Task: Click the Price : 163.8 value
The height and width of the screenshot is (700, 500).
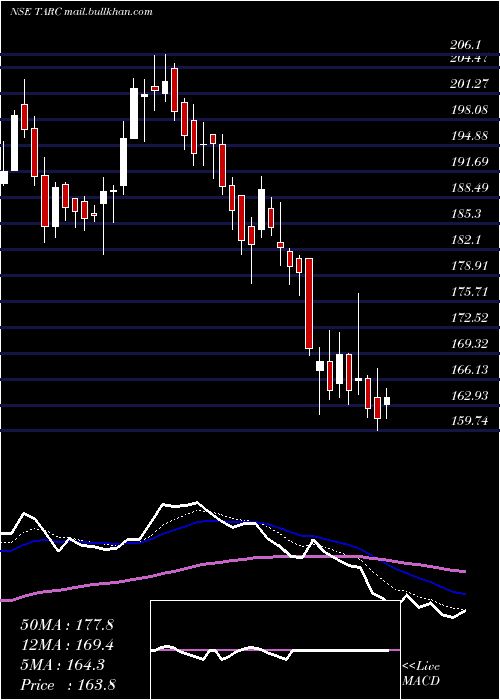Action: point(68,685)
